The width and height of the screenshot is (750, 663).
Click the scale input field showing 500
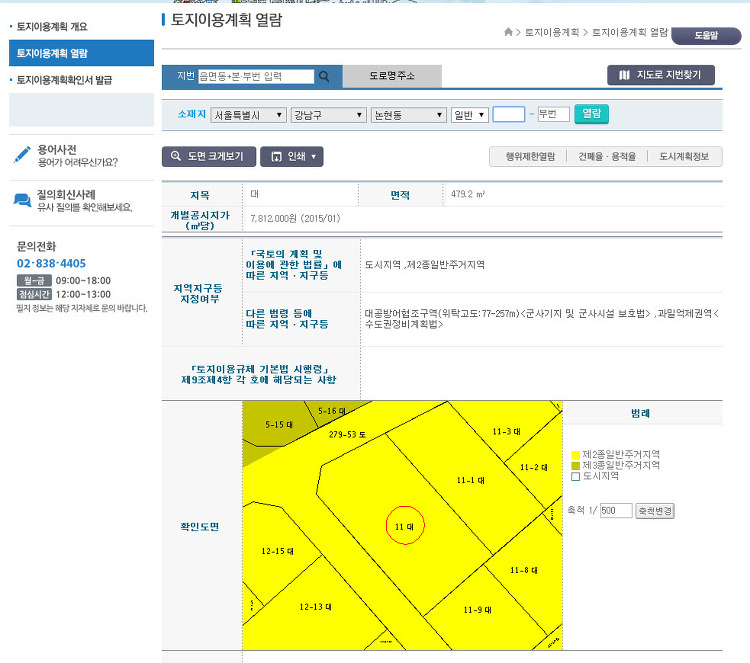tap(615, 511)
